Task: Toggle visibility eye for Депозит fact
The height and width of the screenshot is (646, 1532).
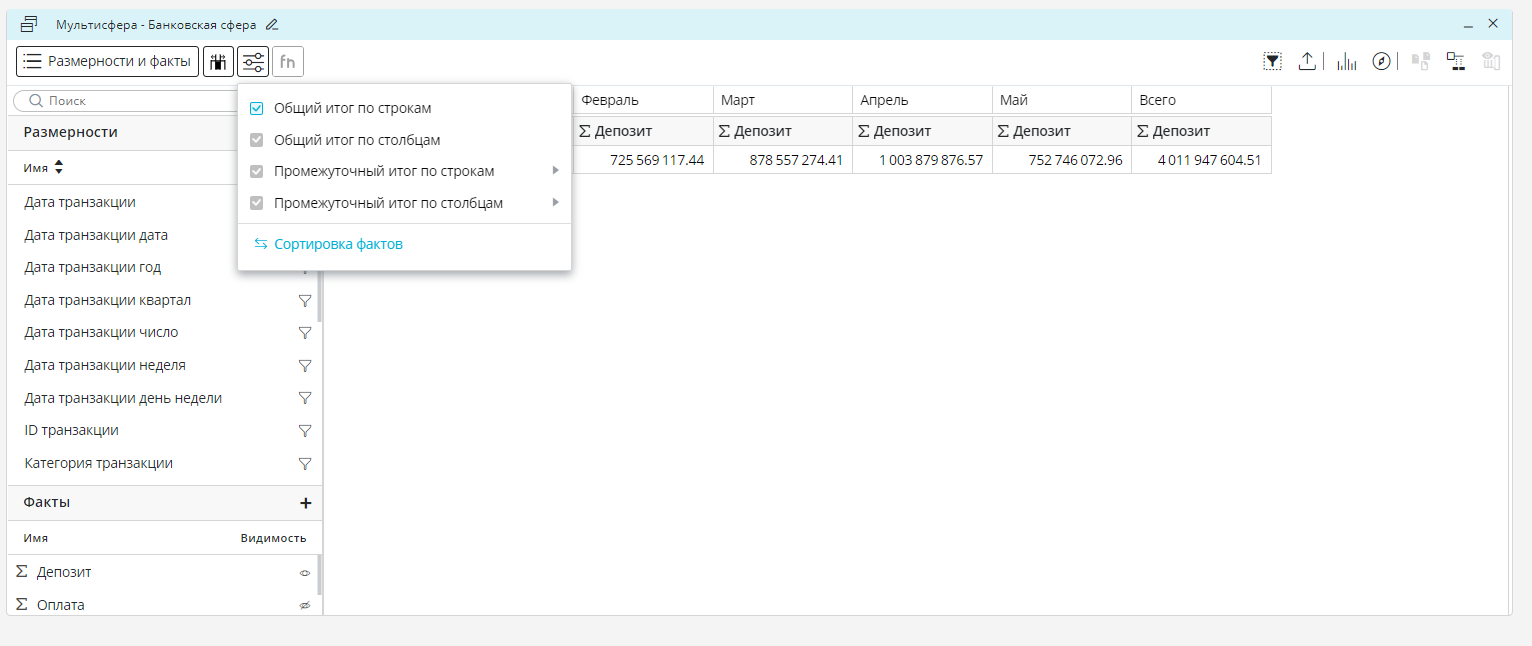Action: point(305,573)
